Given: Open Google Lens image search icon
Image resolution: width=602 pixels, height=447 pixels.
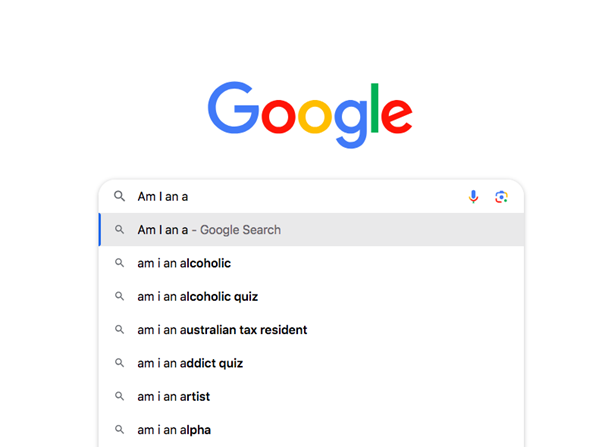Looking at the screenshot, I should click(501, 197).
